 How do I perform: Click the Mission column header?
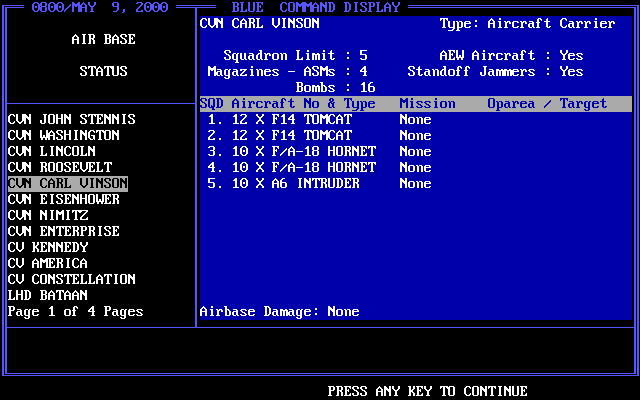pos(427,103)
